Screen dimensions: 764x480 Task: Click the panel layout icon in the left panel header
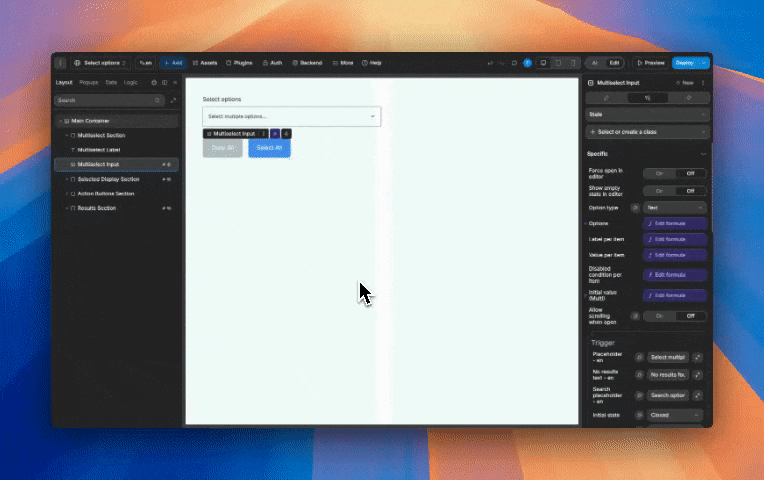(x=165, y=82)
